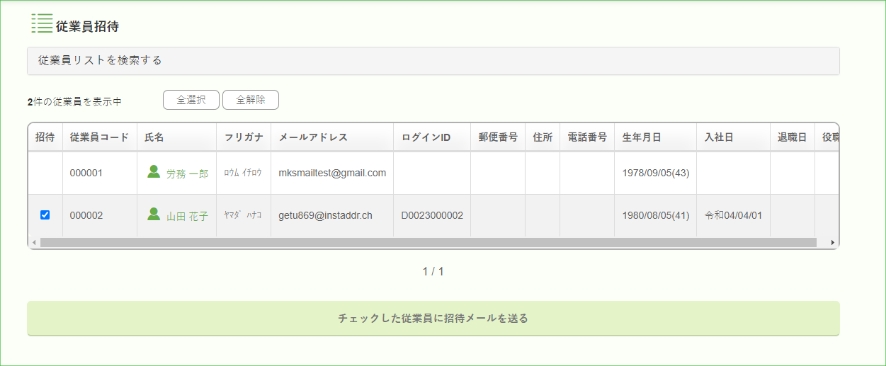
Task: Click furigana ヤマダ ハナコ
Action: click(x=243, y=215)
